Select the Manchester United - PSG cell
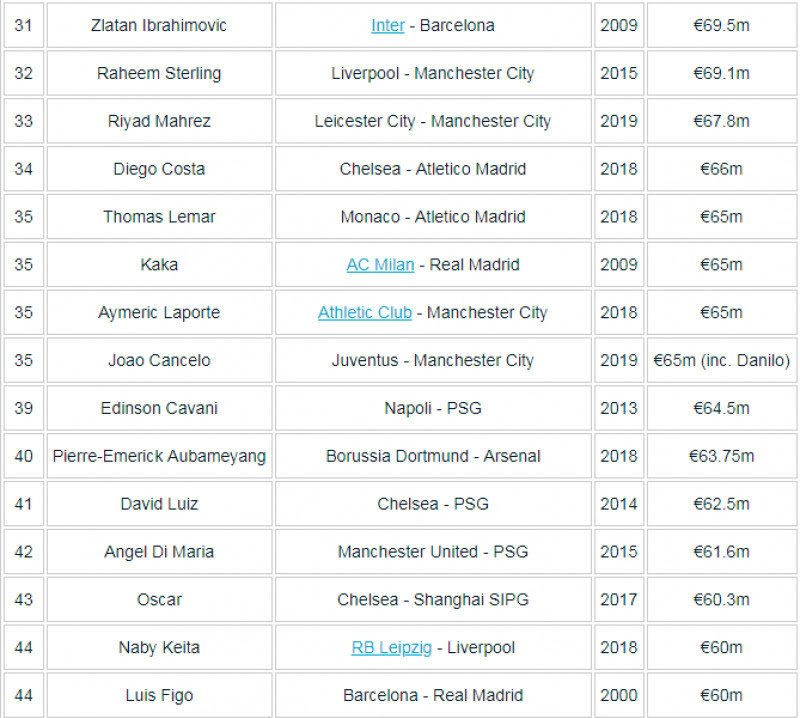This screenshot has height=718, width=800. pos(433,552)
